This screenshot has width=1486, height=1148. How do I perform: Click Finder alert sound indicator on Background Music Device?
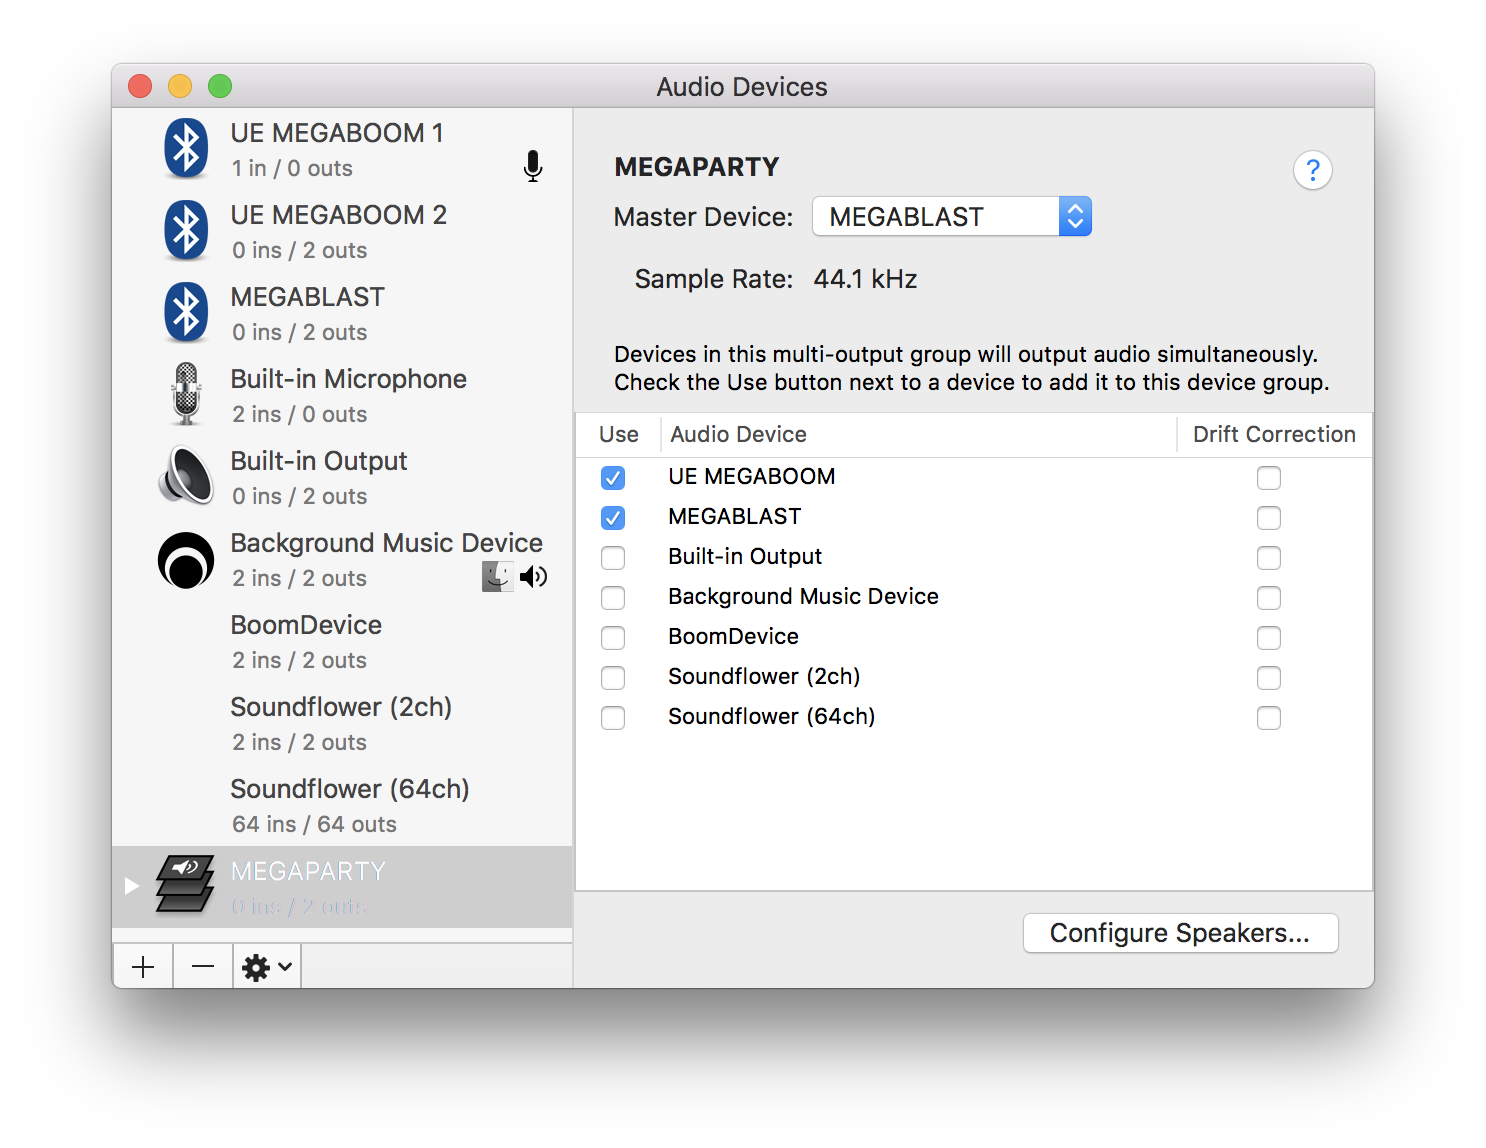[497, 576]
